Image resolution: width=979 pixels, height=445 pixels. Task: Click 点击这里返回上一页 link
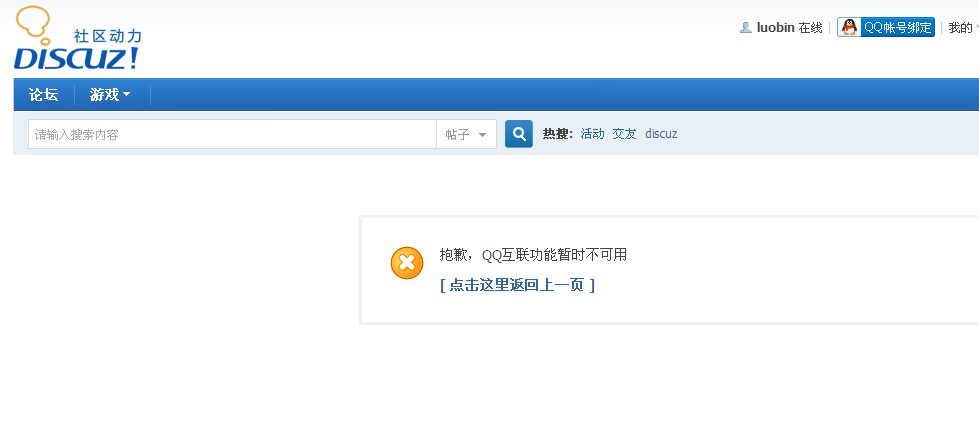click(x=517, y=285)
